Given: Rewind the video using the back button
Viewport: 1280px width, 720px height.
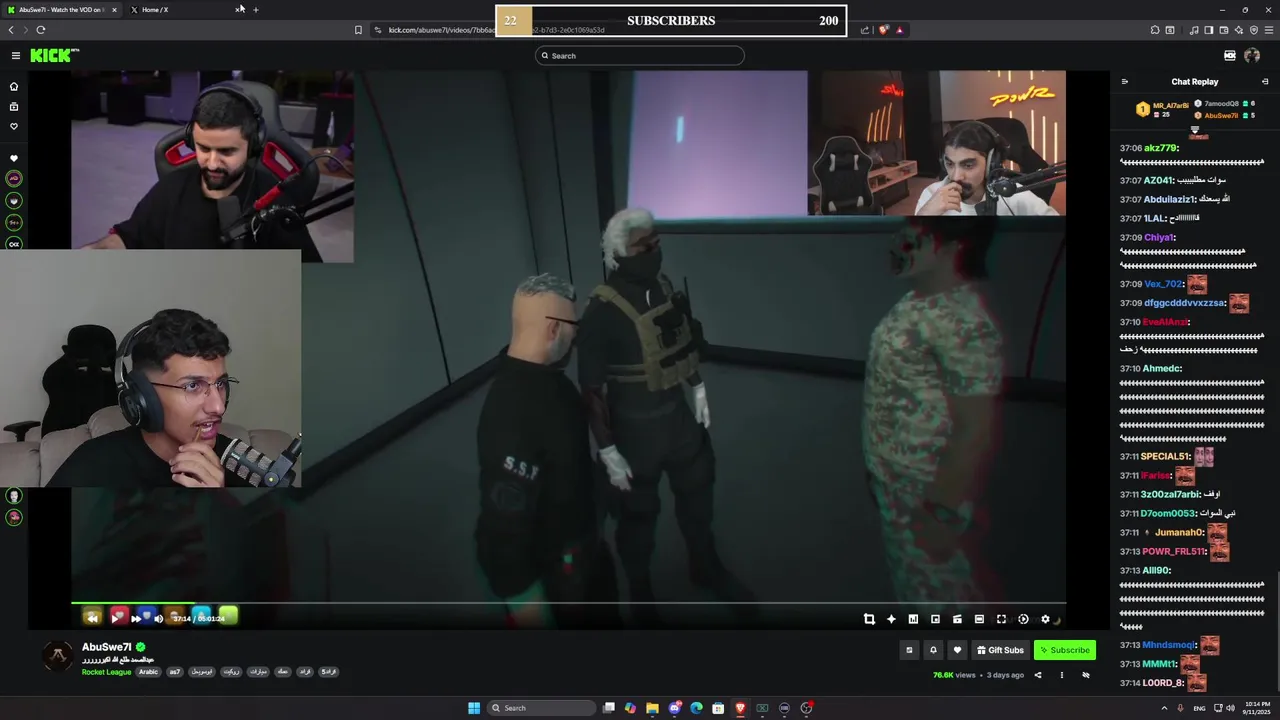Looking at the screenshot, I should 92,618.
